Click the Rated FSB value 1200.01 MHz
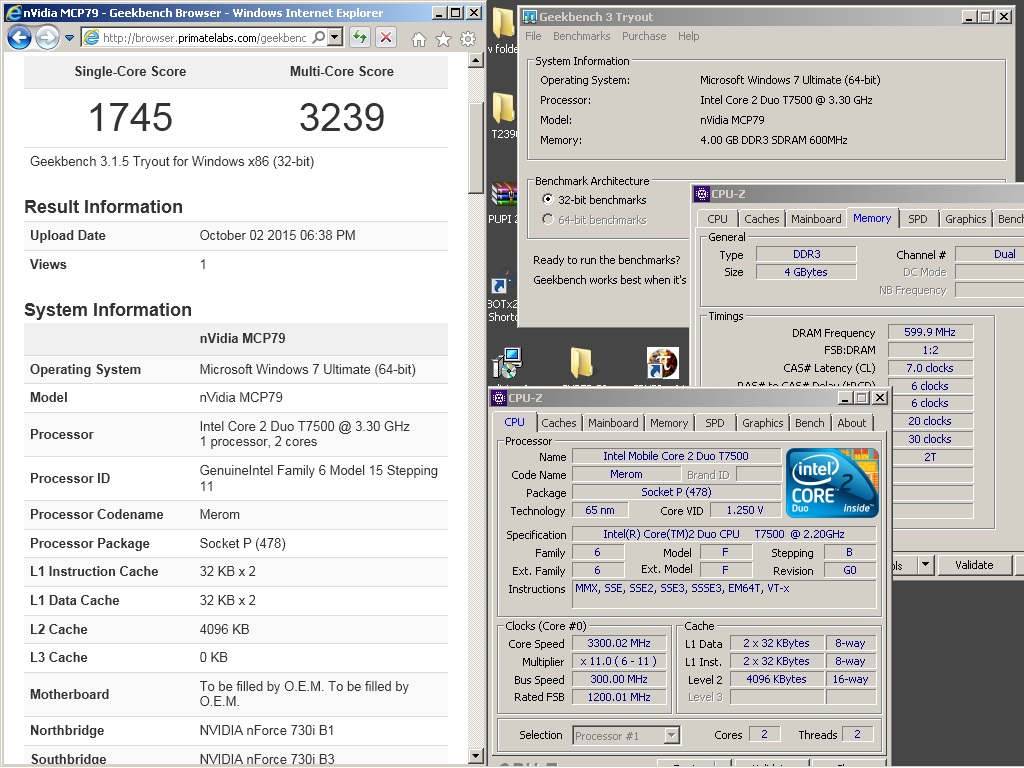Screen dimensions: 1024x768 pos(619,697)
